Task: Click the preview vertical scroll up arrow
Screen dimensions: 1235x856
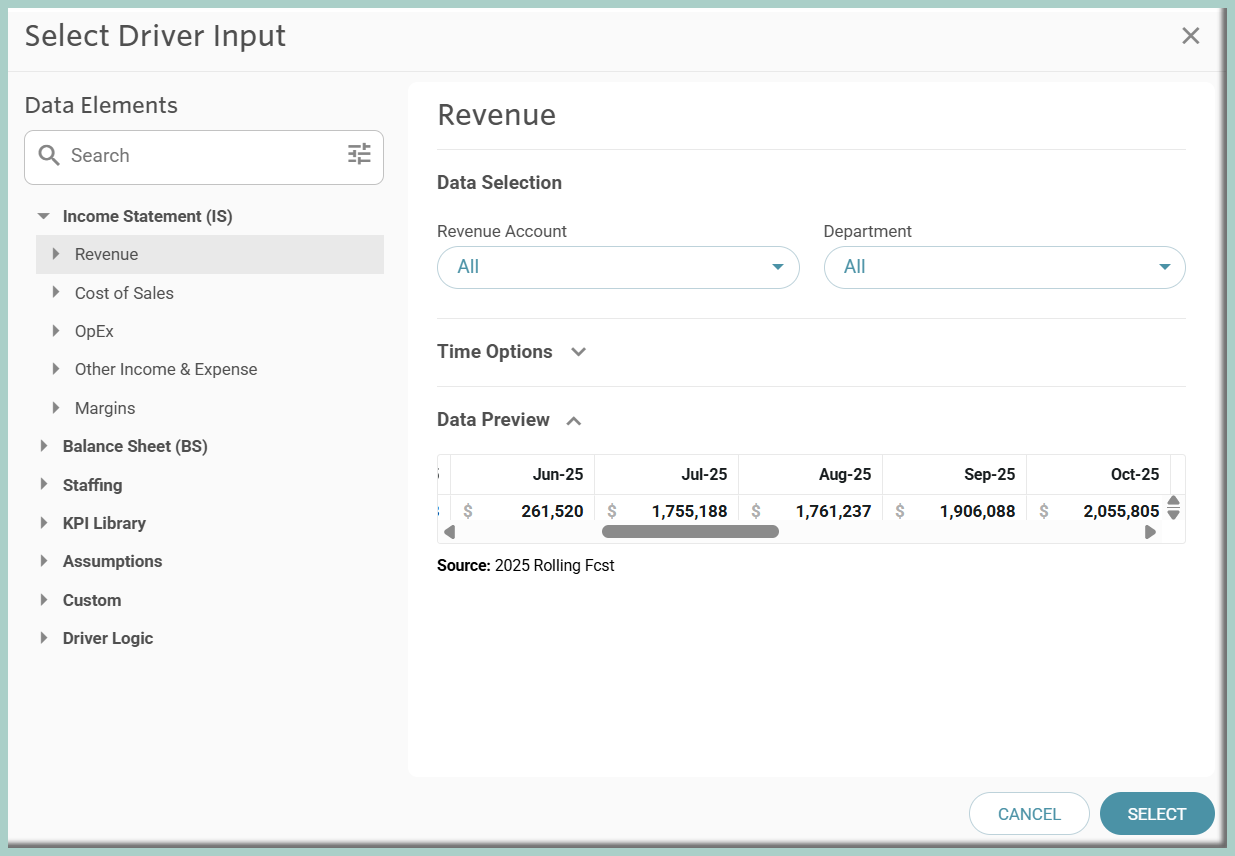Action: [1174, 501]
